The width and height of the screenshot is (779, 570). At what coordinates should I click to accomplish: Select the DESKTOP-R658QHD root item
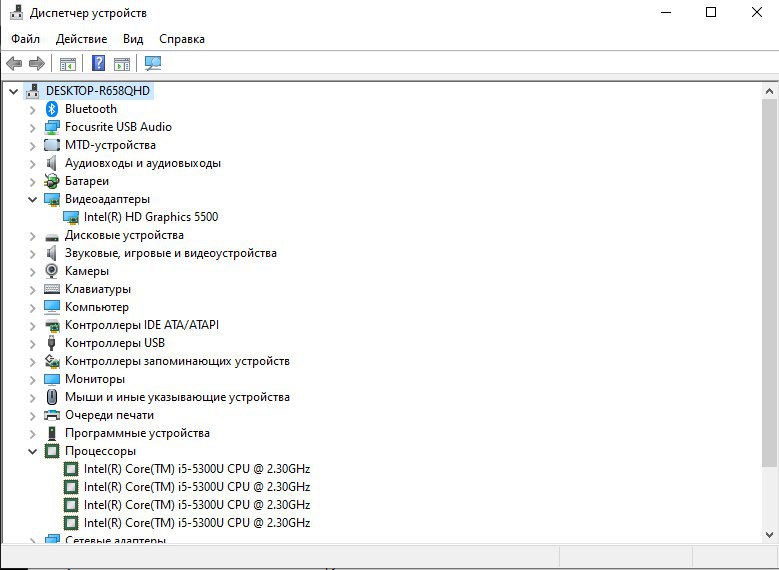click(x=98, y=91)
